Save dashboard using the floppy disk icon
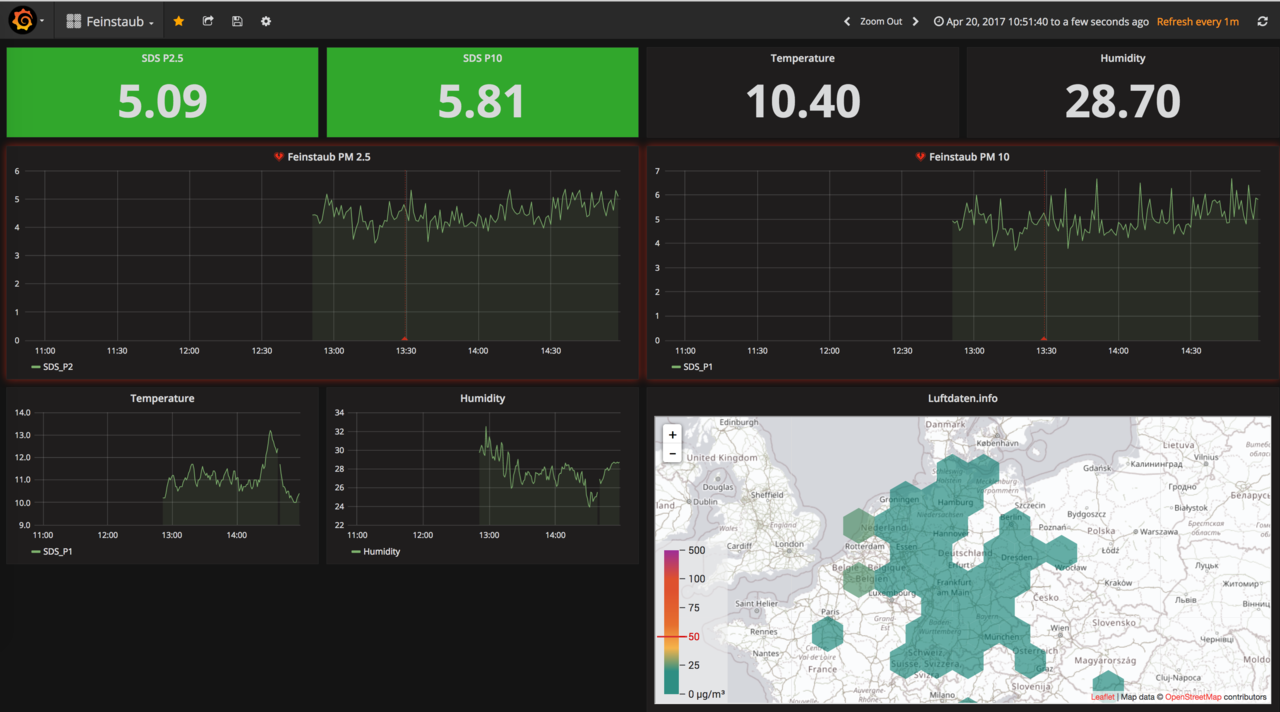1280x712 pixels. pos(237,21)
